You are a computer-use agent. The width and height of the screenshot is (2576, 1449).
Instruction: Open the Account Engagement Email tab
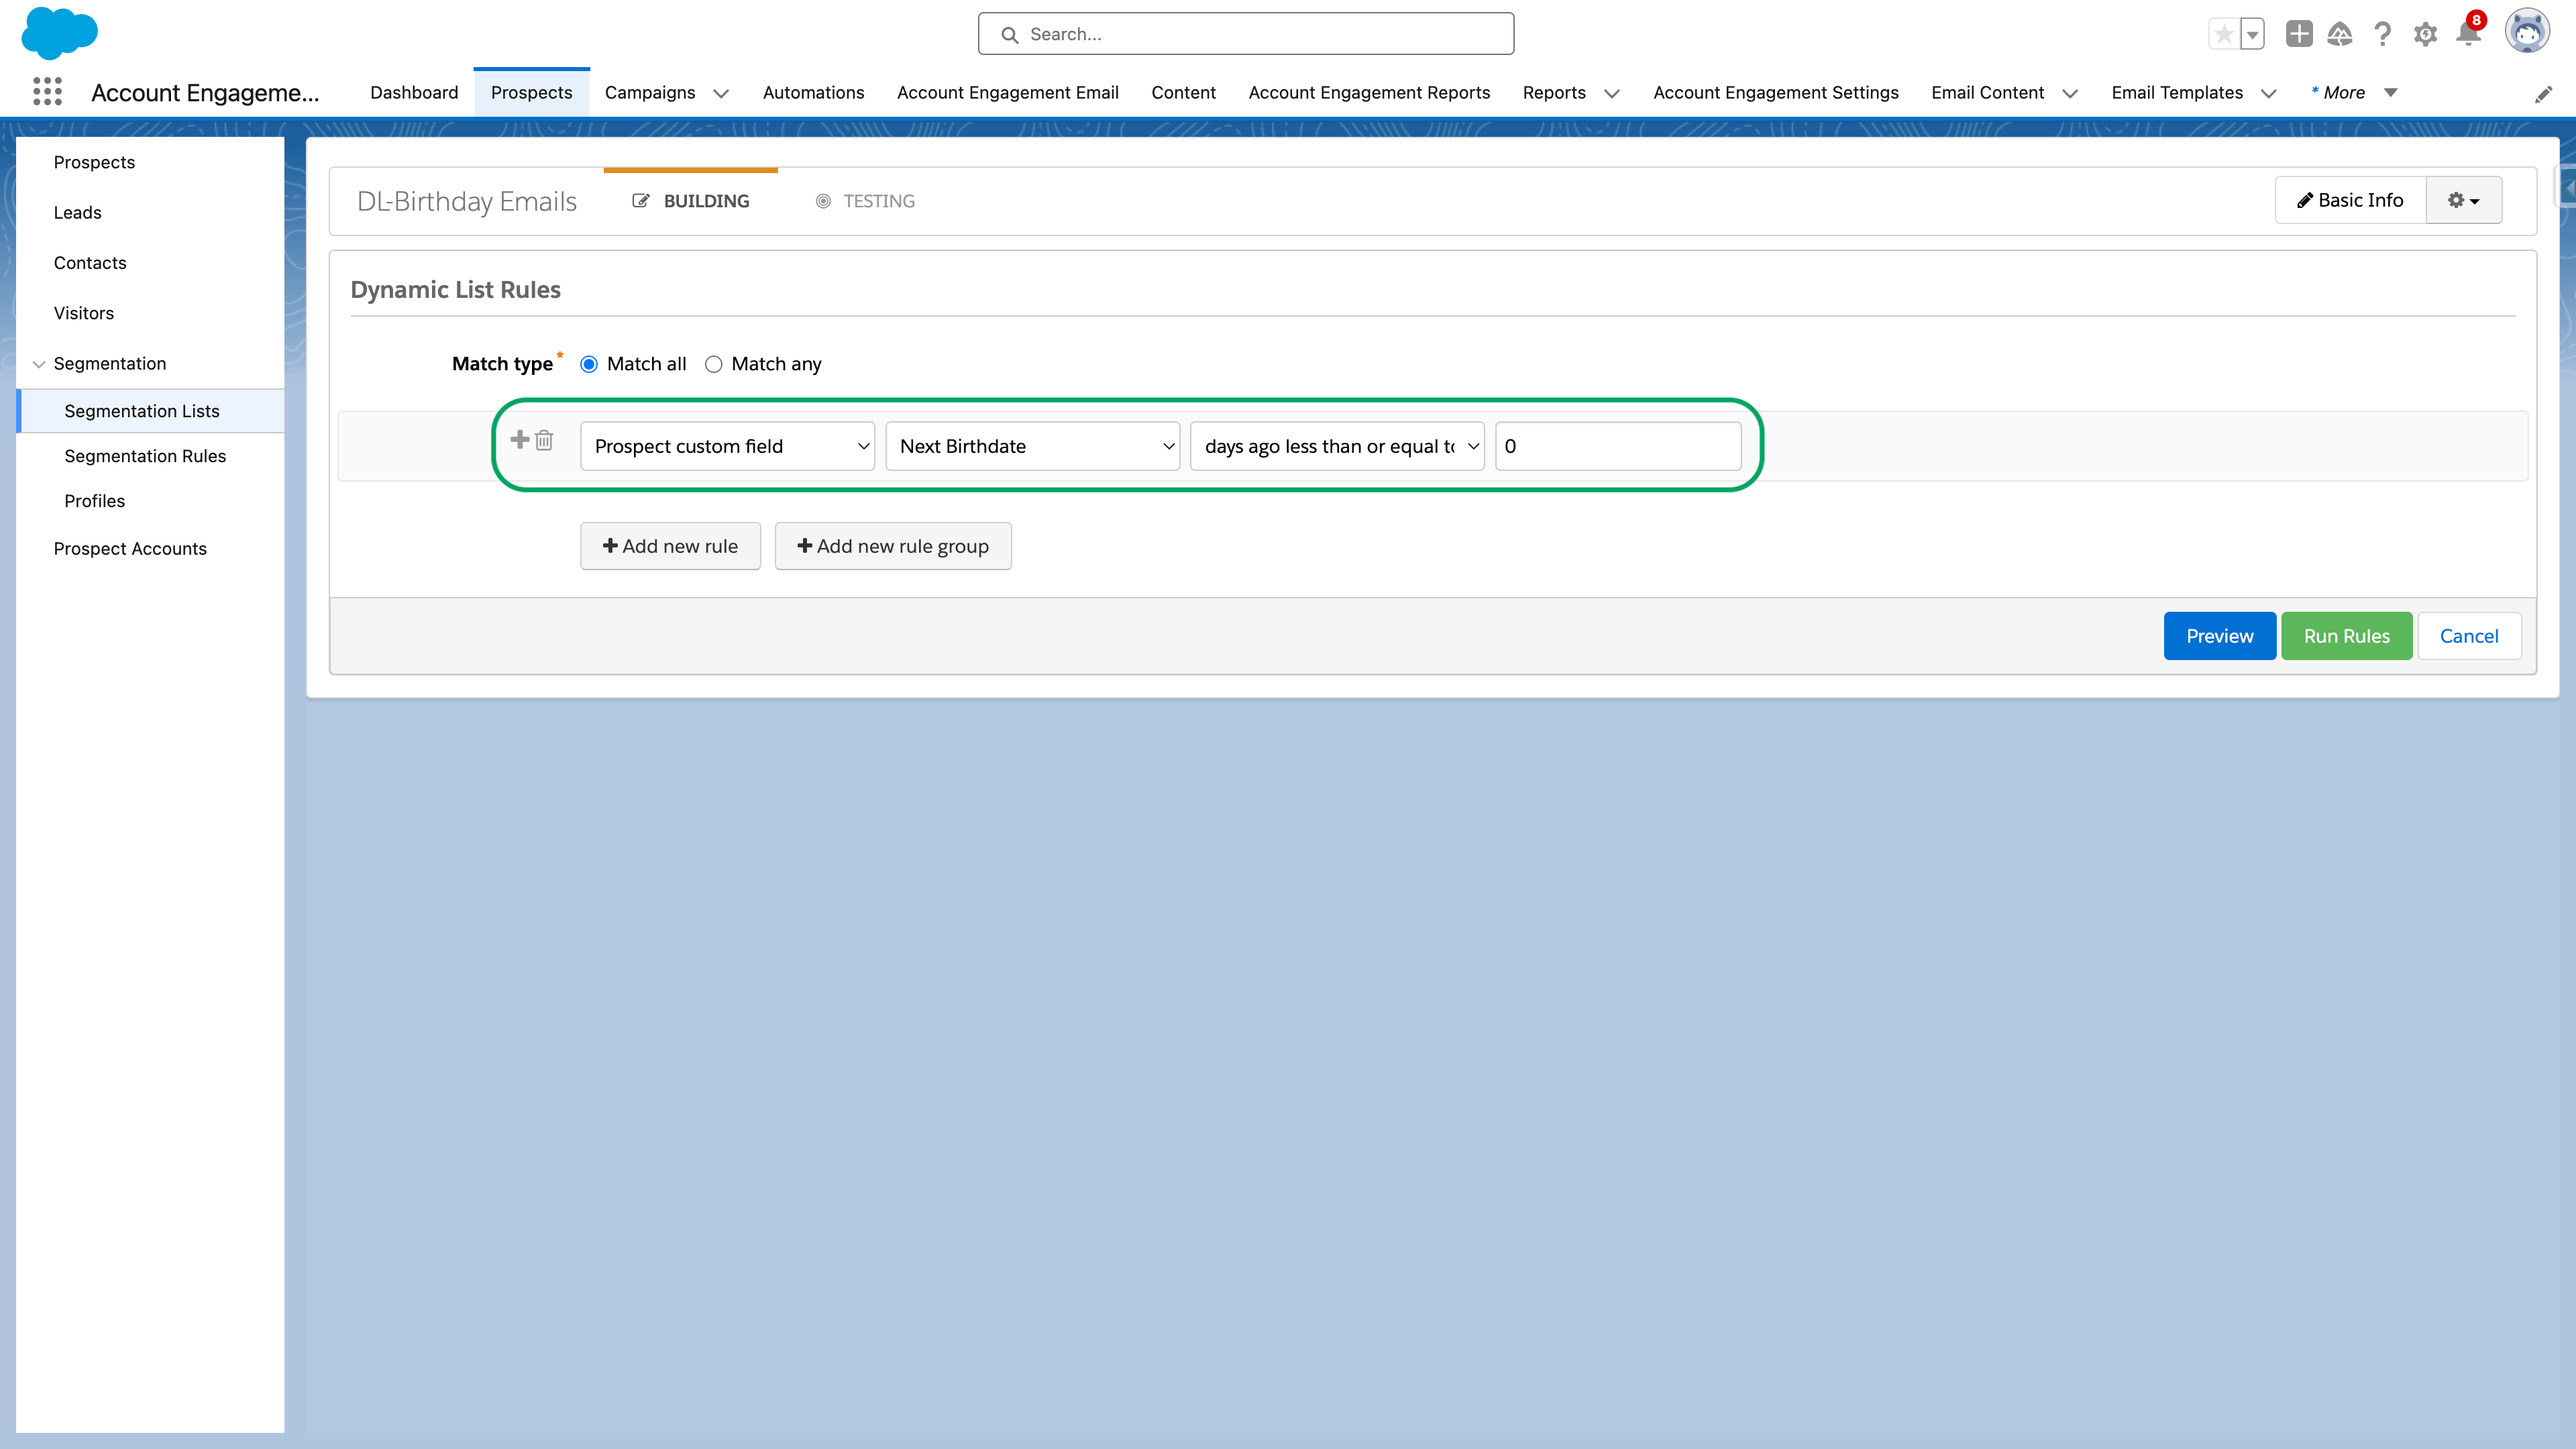coord(1007,93)
